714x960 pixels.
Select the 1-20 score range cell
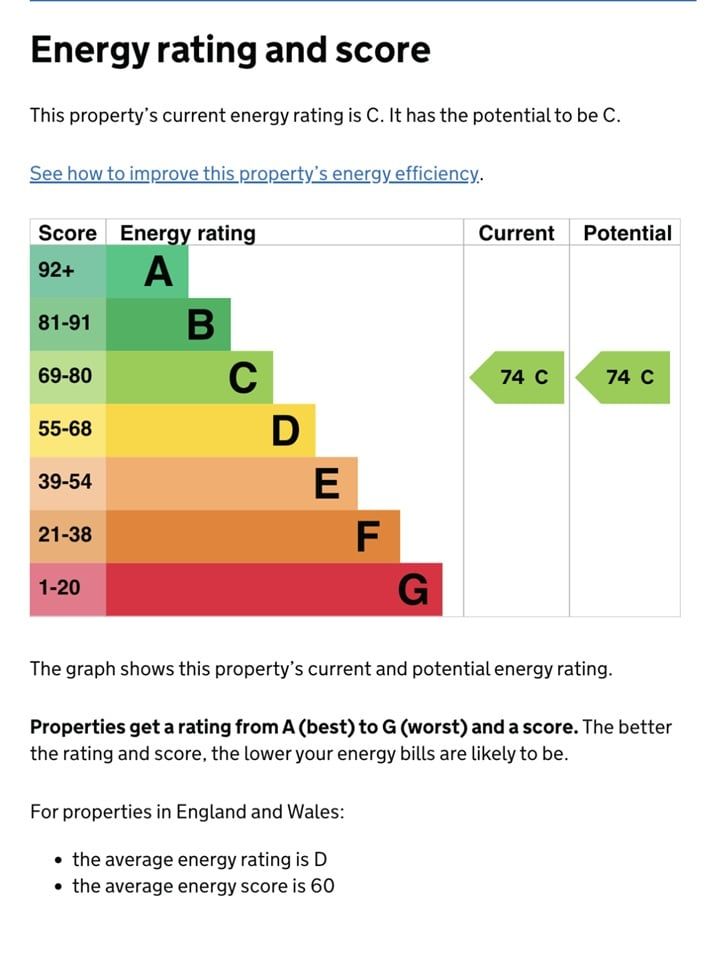tap(67, 589)
